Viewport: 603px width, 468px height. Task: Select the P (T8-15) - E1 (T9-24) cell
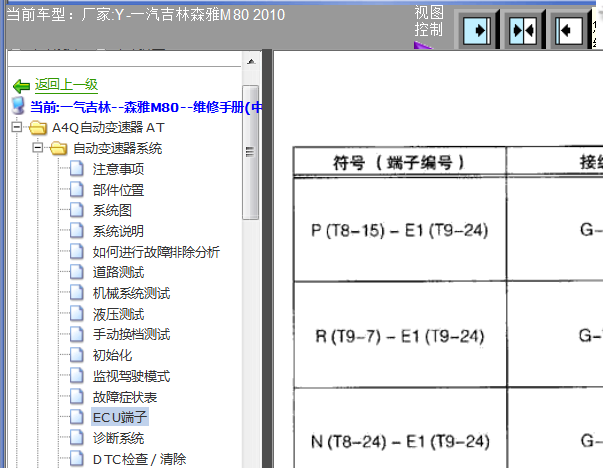[x=400, y=230]
